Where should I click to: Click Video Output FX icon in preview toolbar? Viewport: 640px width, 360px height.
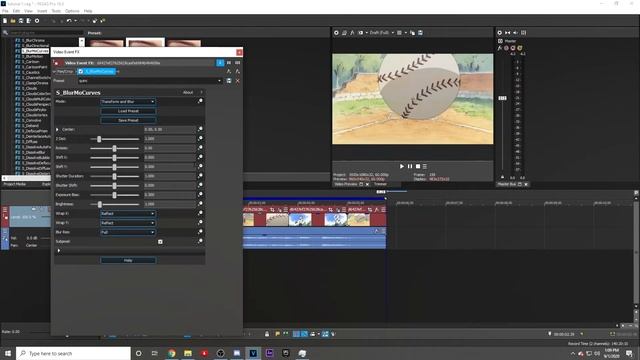click(352, 33)
